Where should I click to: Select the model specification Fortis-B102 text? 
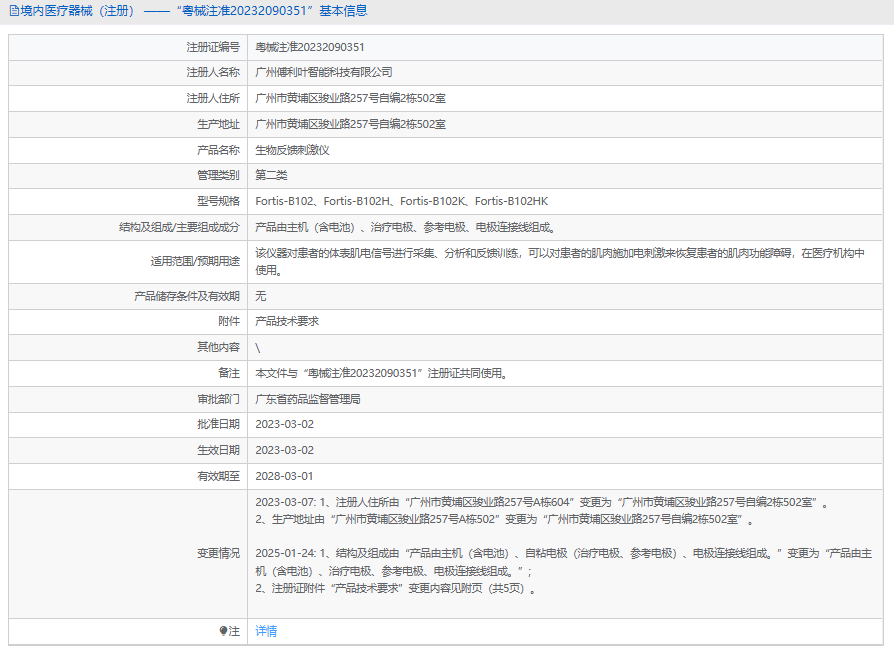pos(285,201)
